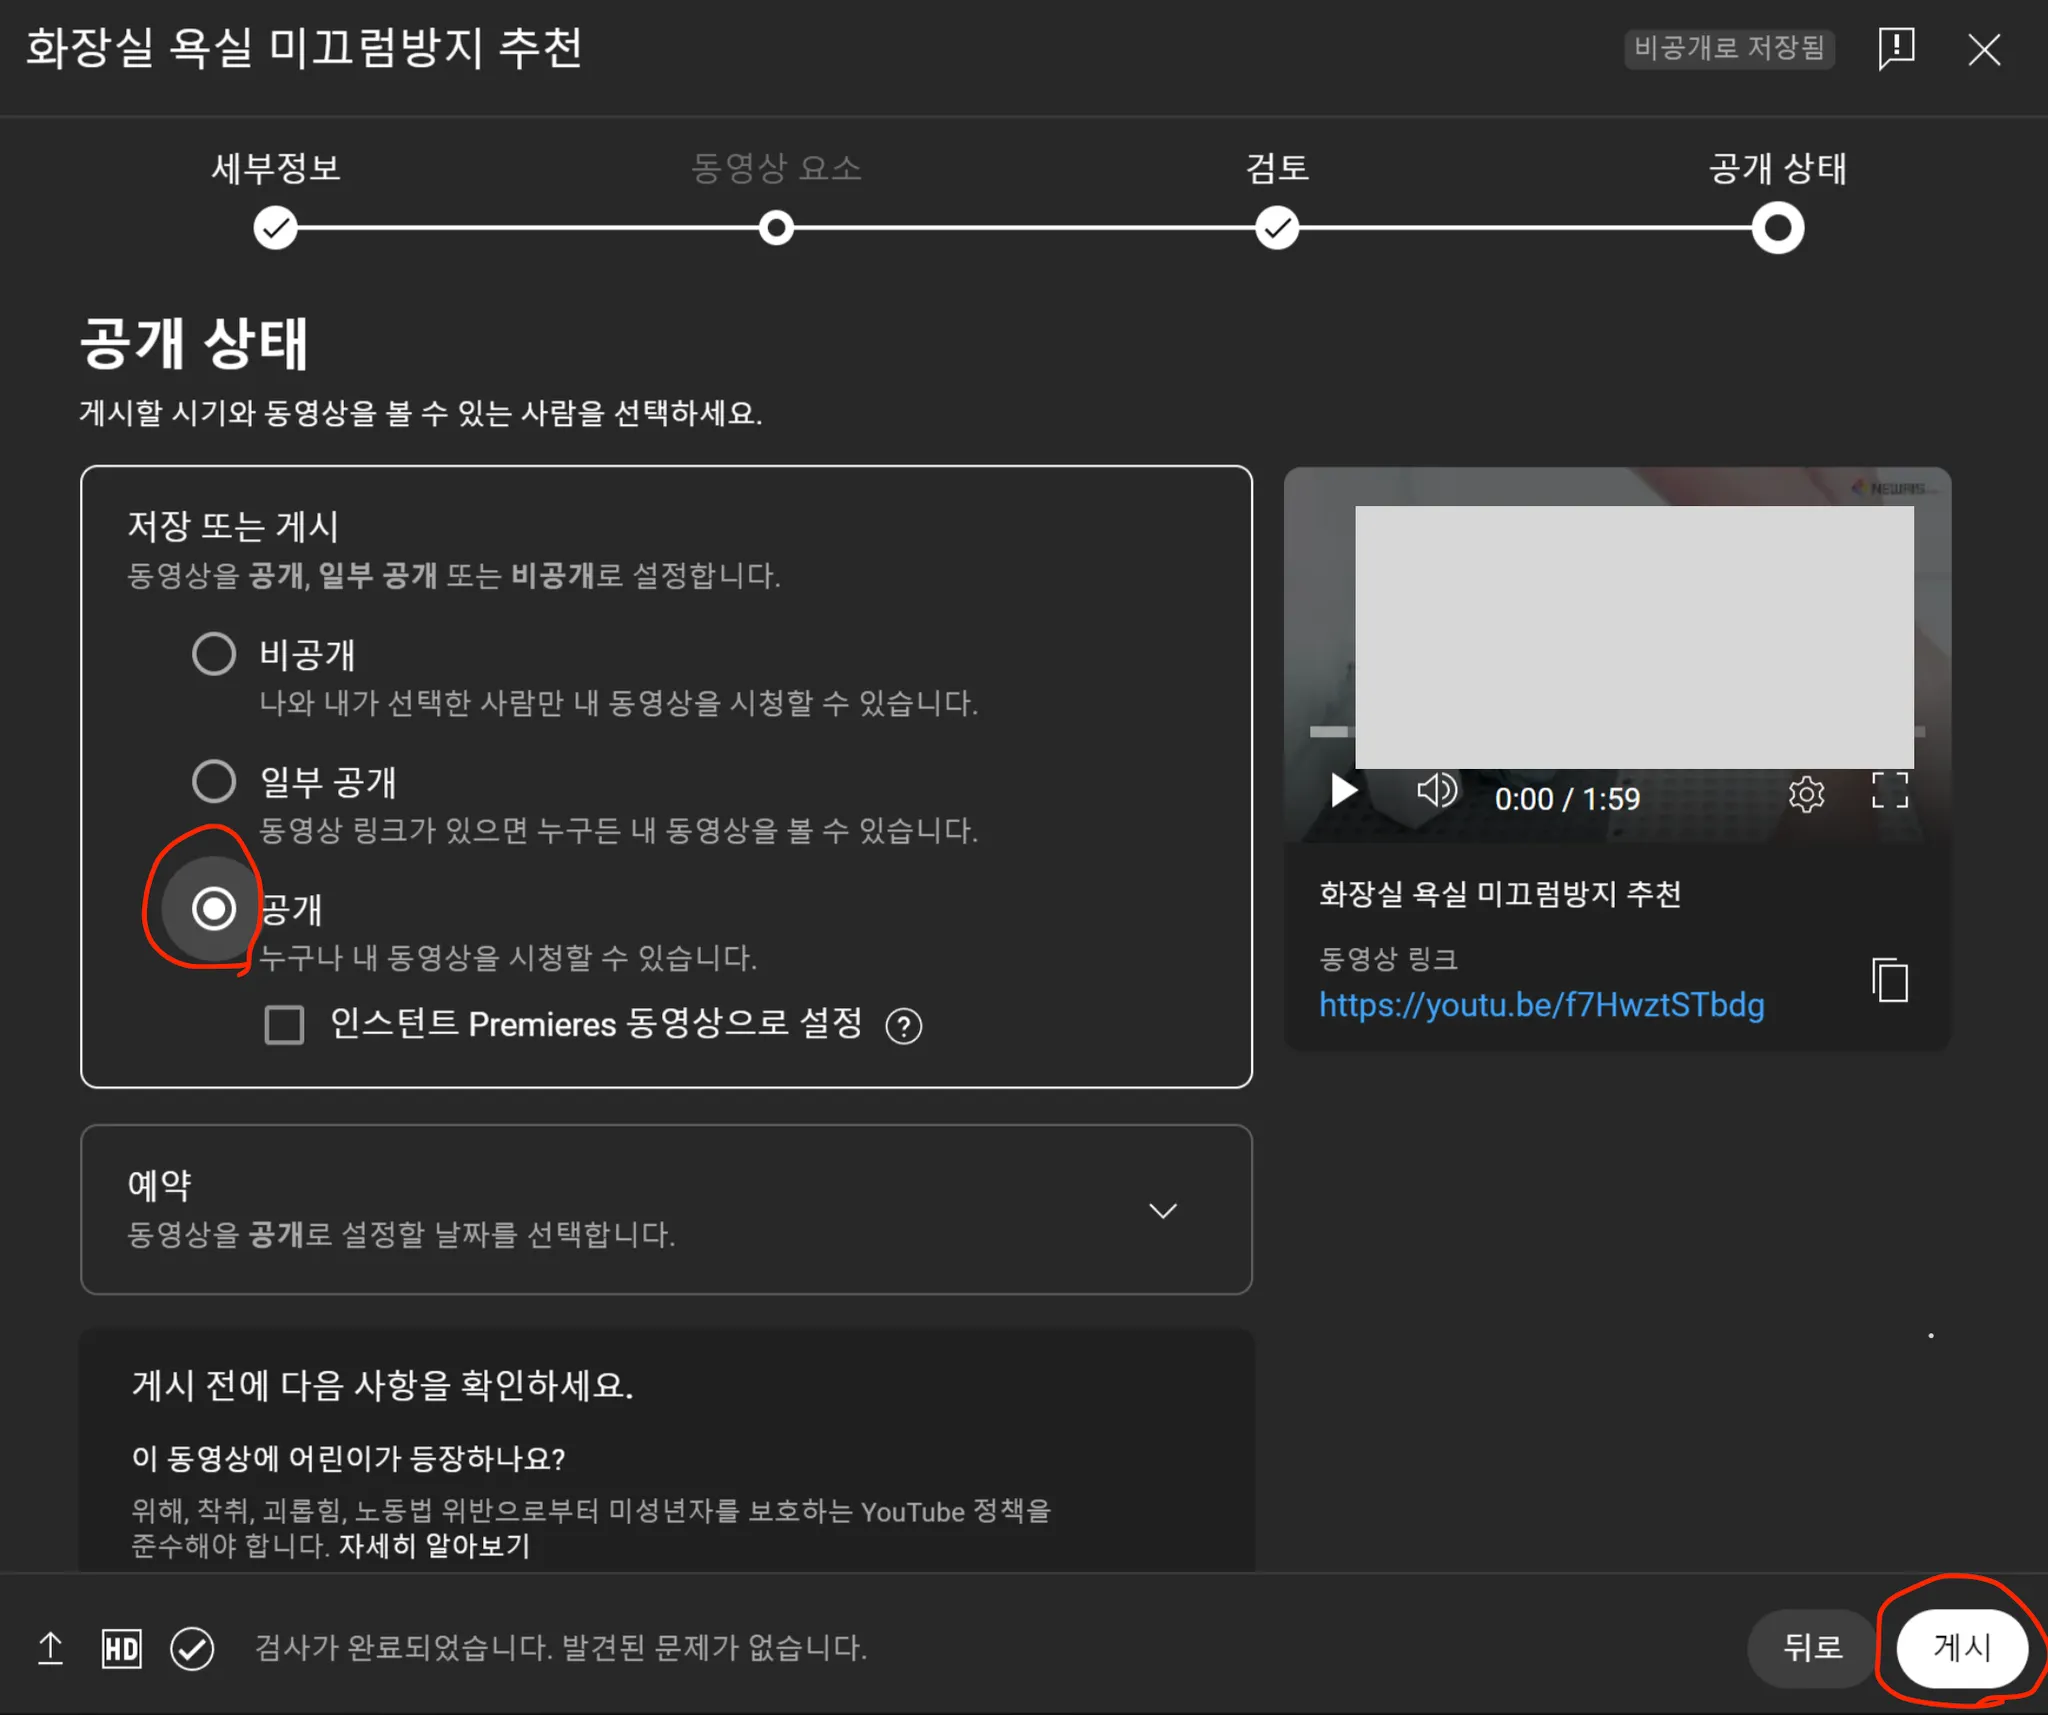Open the preview player settings gear
2048x1715 pixels.
tap(1806, 795)
